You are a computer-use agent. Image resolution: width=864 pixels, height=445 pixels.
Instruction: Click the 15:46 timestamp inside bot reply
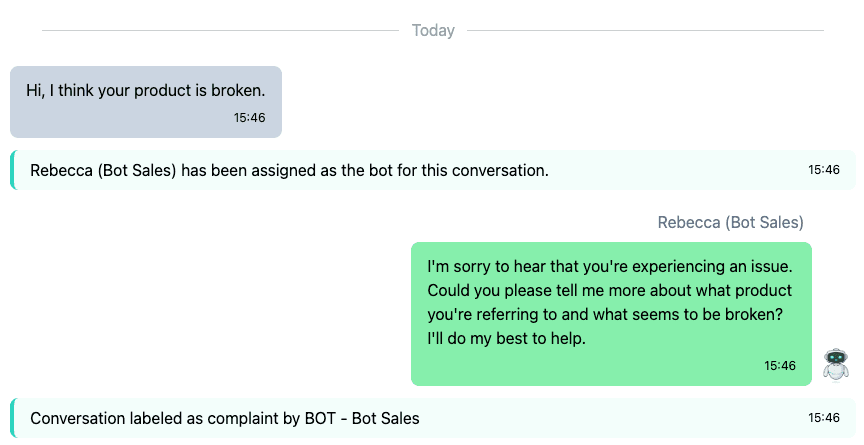click(x=780, y=365)
